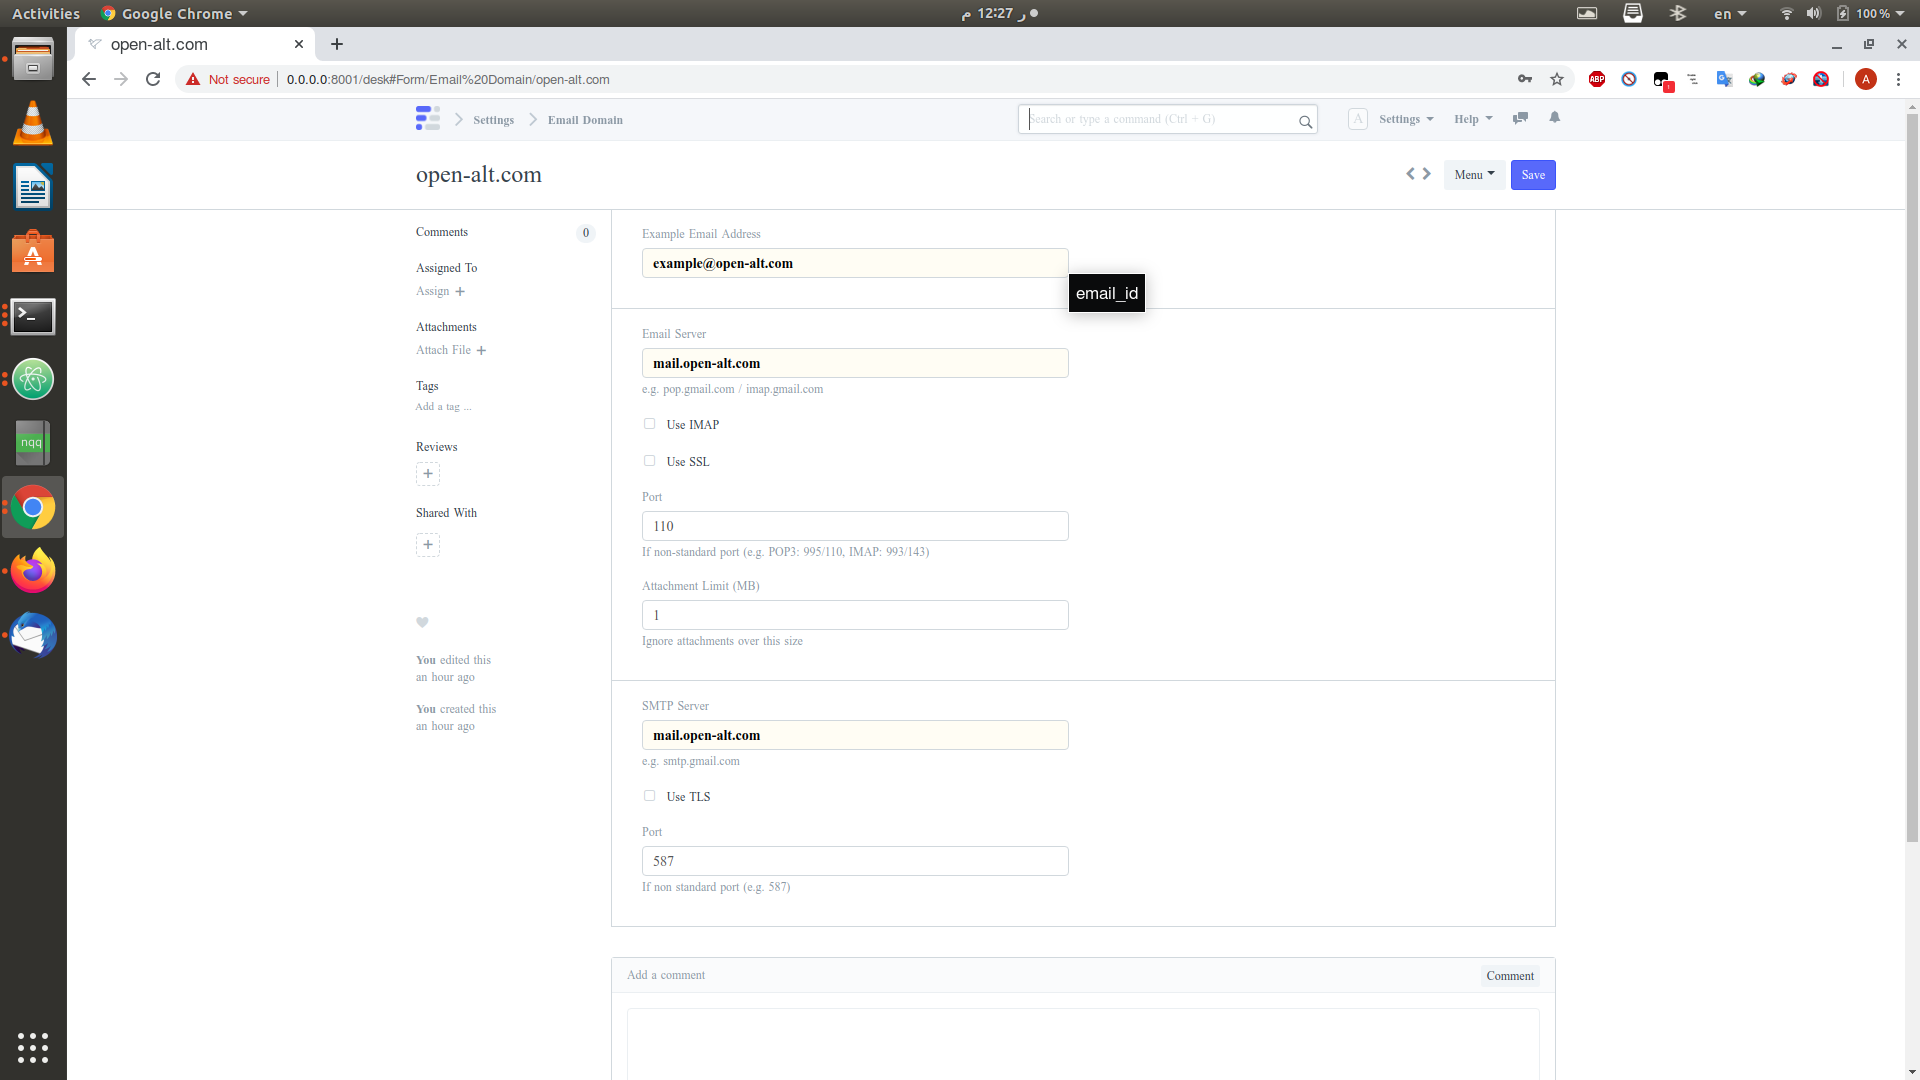This screenshot has width=1920, height=1080.
Task: Open the notifications bell icon
Action: click(x=1554, y=118)
